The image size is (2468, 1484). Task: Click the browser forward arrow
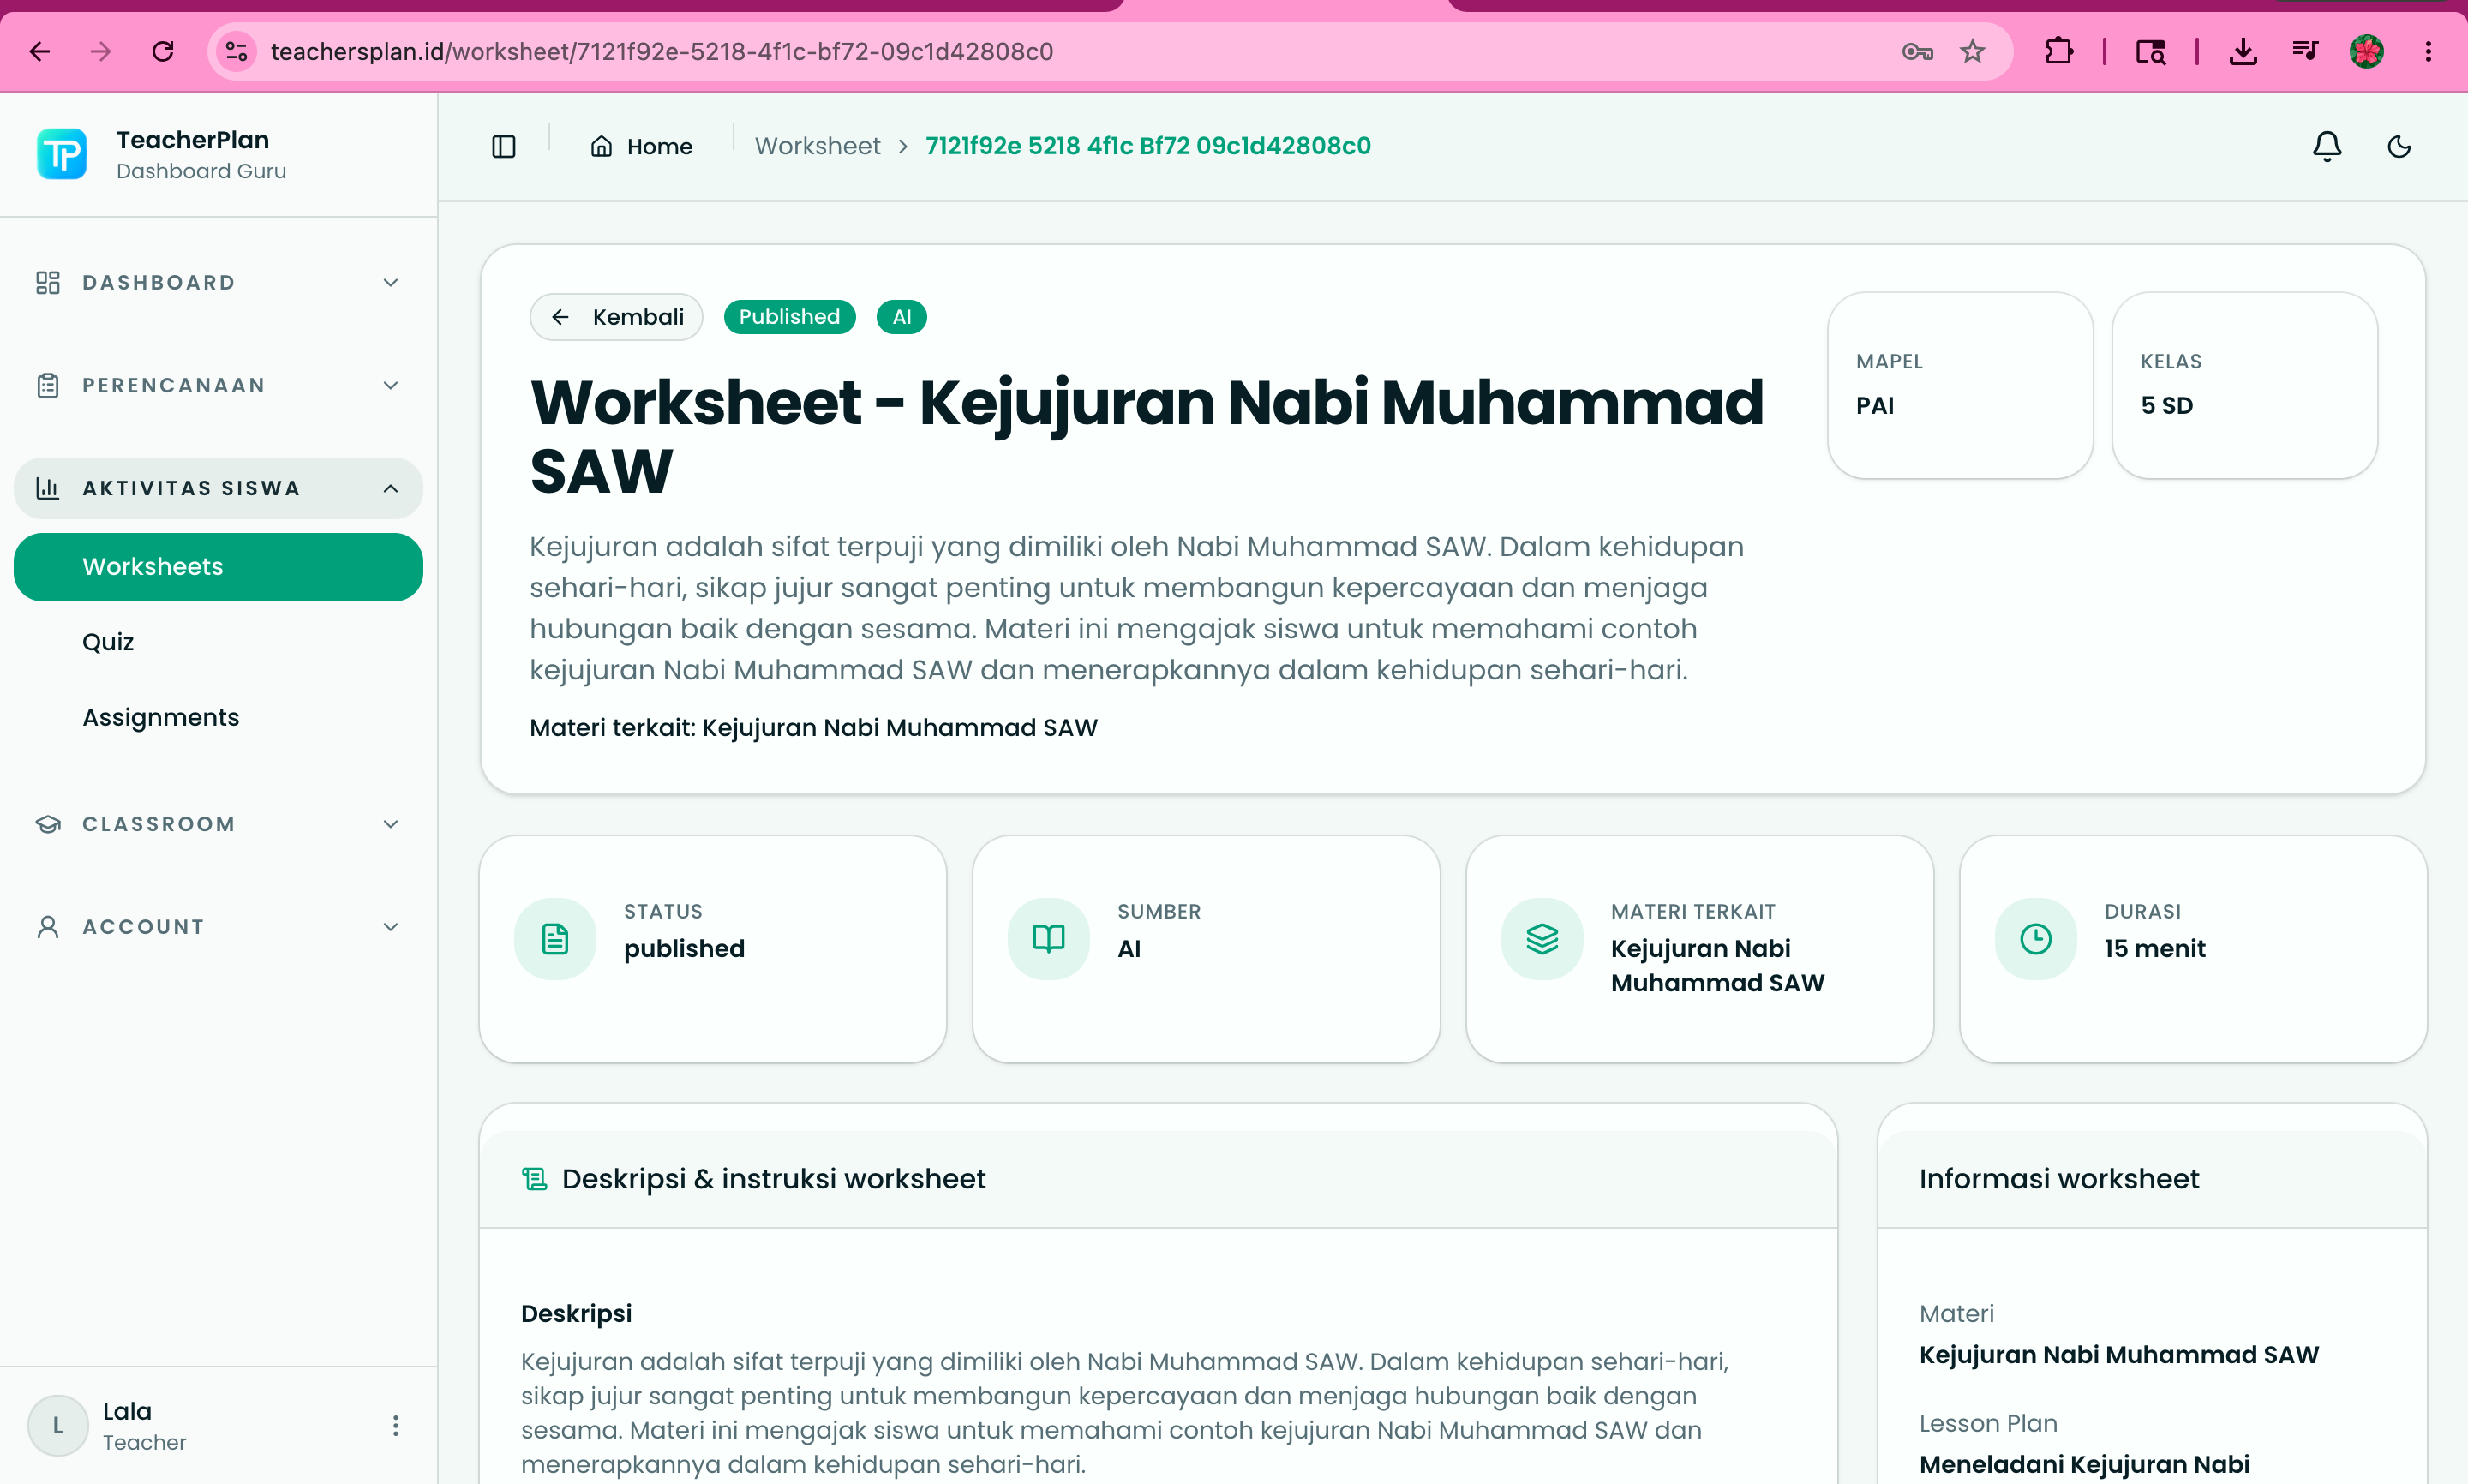point(101,51)
